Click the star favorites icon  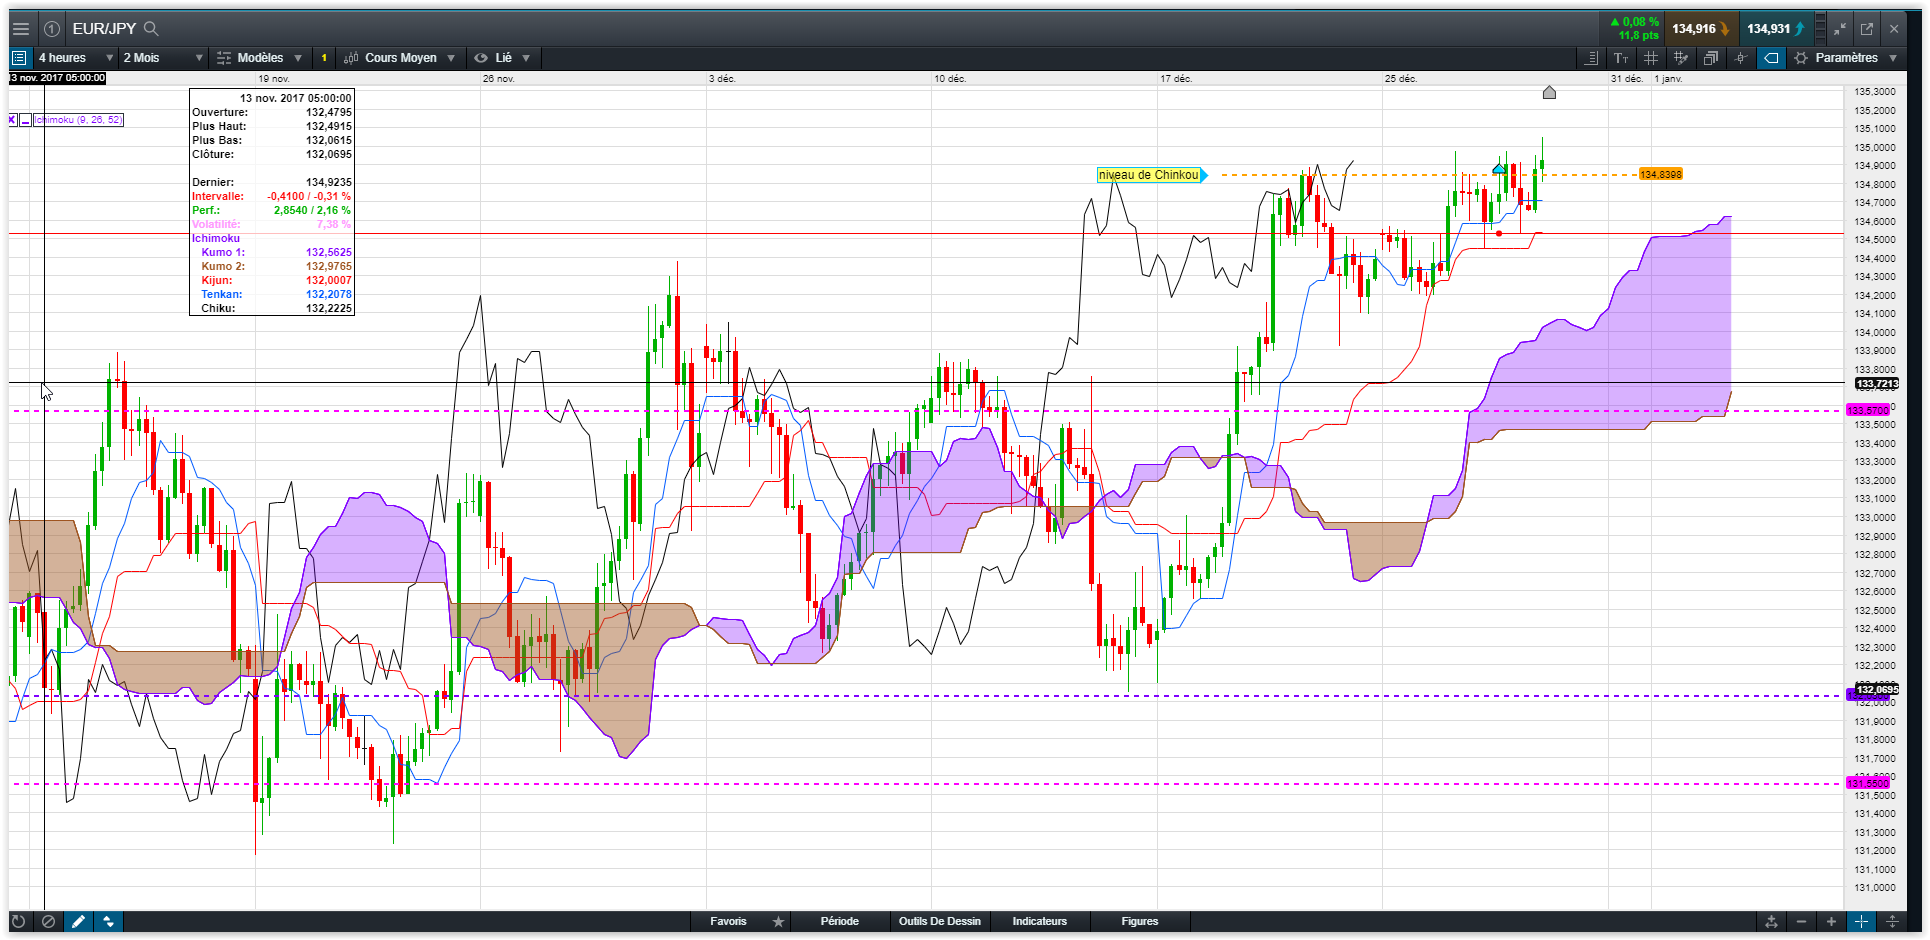778,921
